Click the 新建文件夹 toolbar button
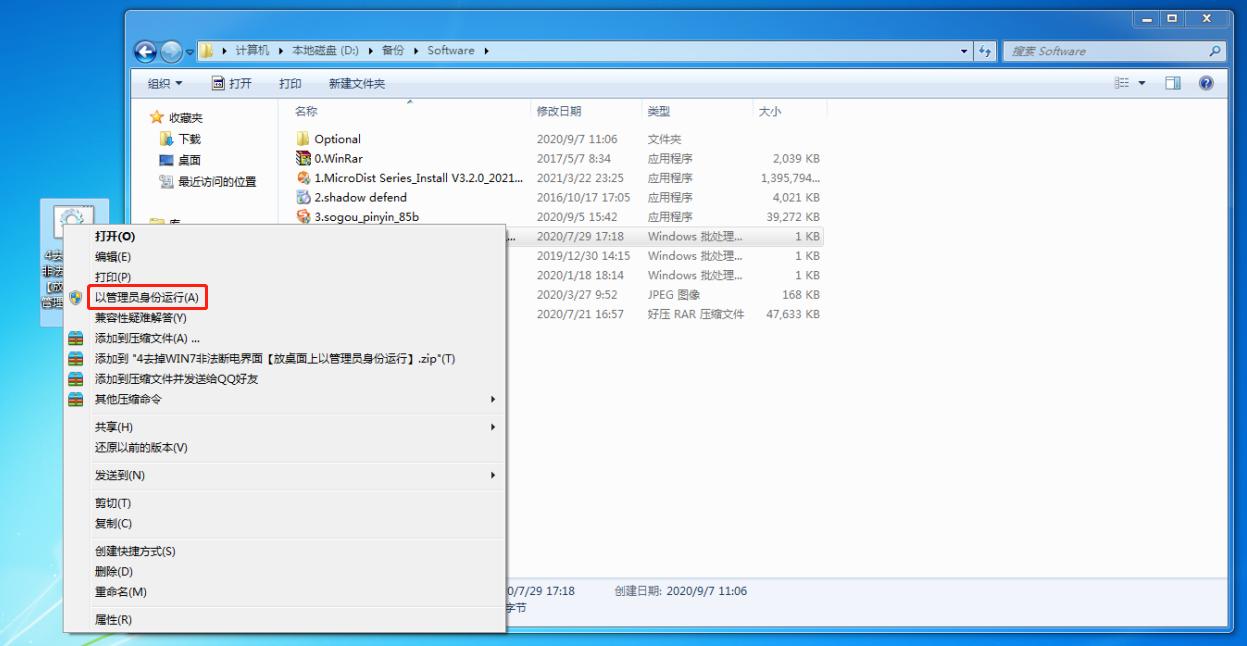Screen dimensions: 1247x646 (x=357, y=84)
